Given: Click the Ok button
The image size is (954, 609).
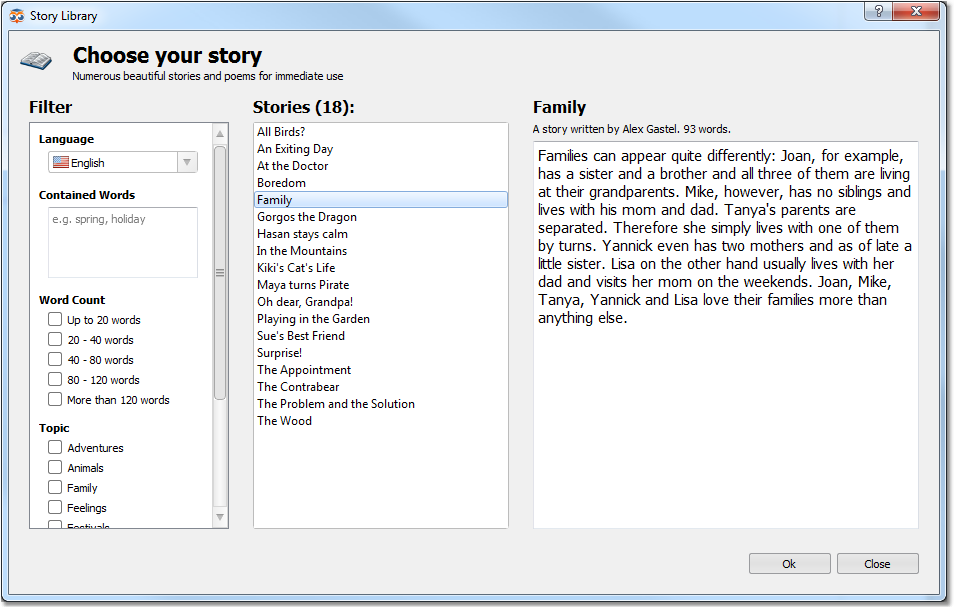Looking at the screenshot, I should [x=789, y=563].
